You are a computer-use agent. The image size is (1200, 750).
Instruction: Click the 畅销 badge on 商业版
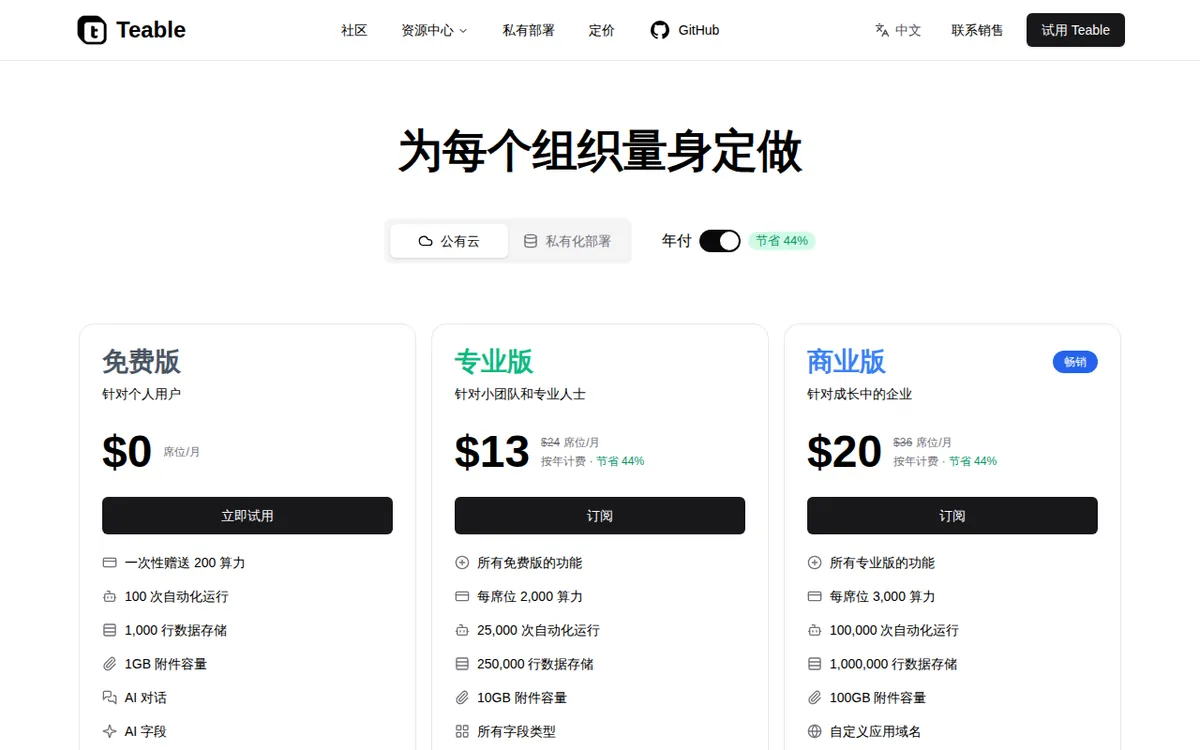pos(1075,362)
